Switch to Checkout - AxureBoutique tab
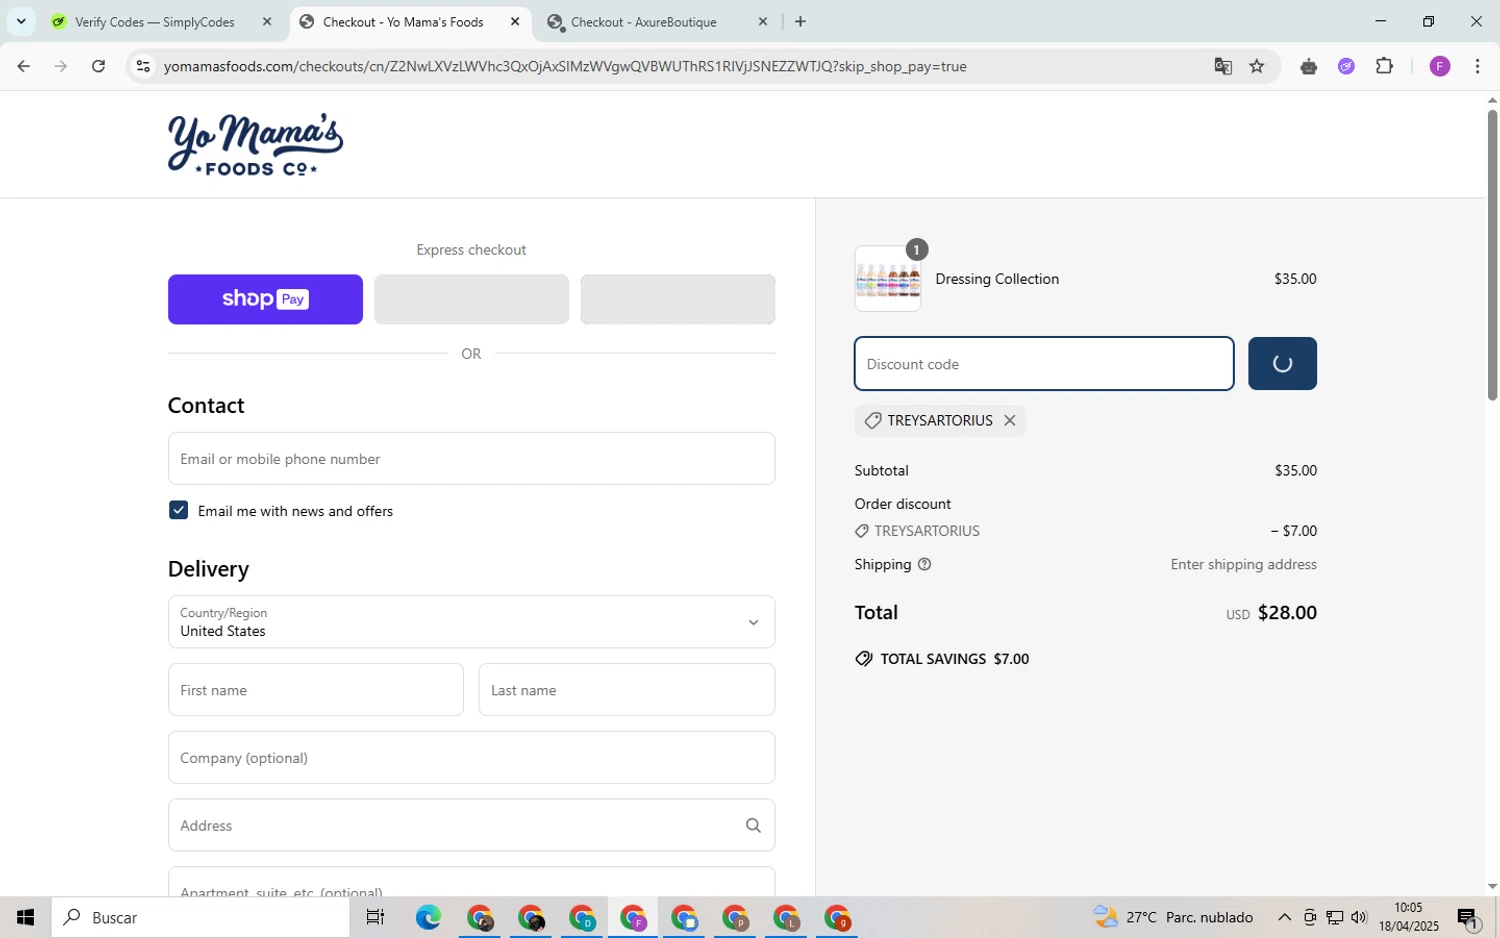 [x=644, y=22]
